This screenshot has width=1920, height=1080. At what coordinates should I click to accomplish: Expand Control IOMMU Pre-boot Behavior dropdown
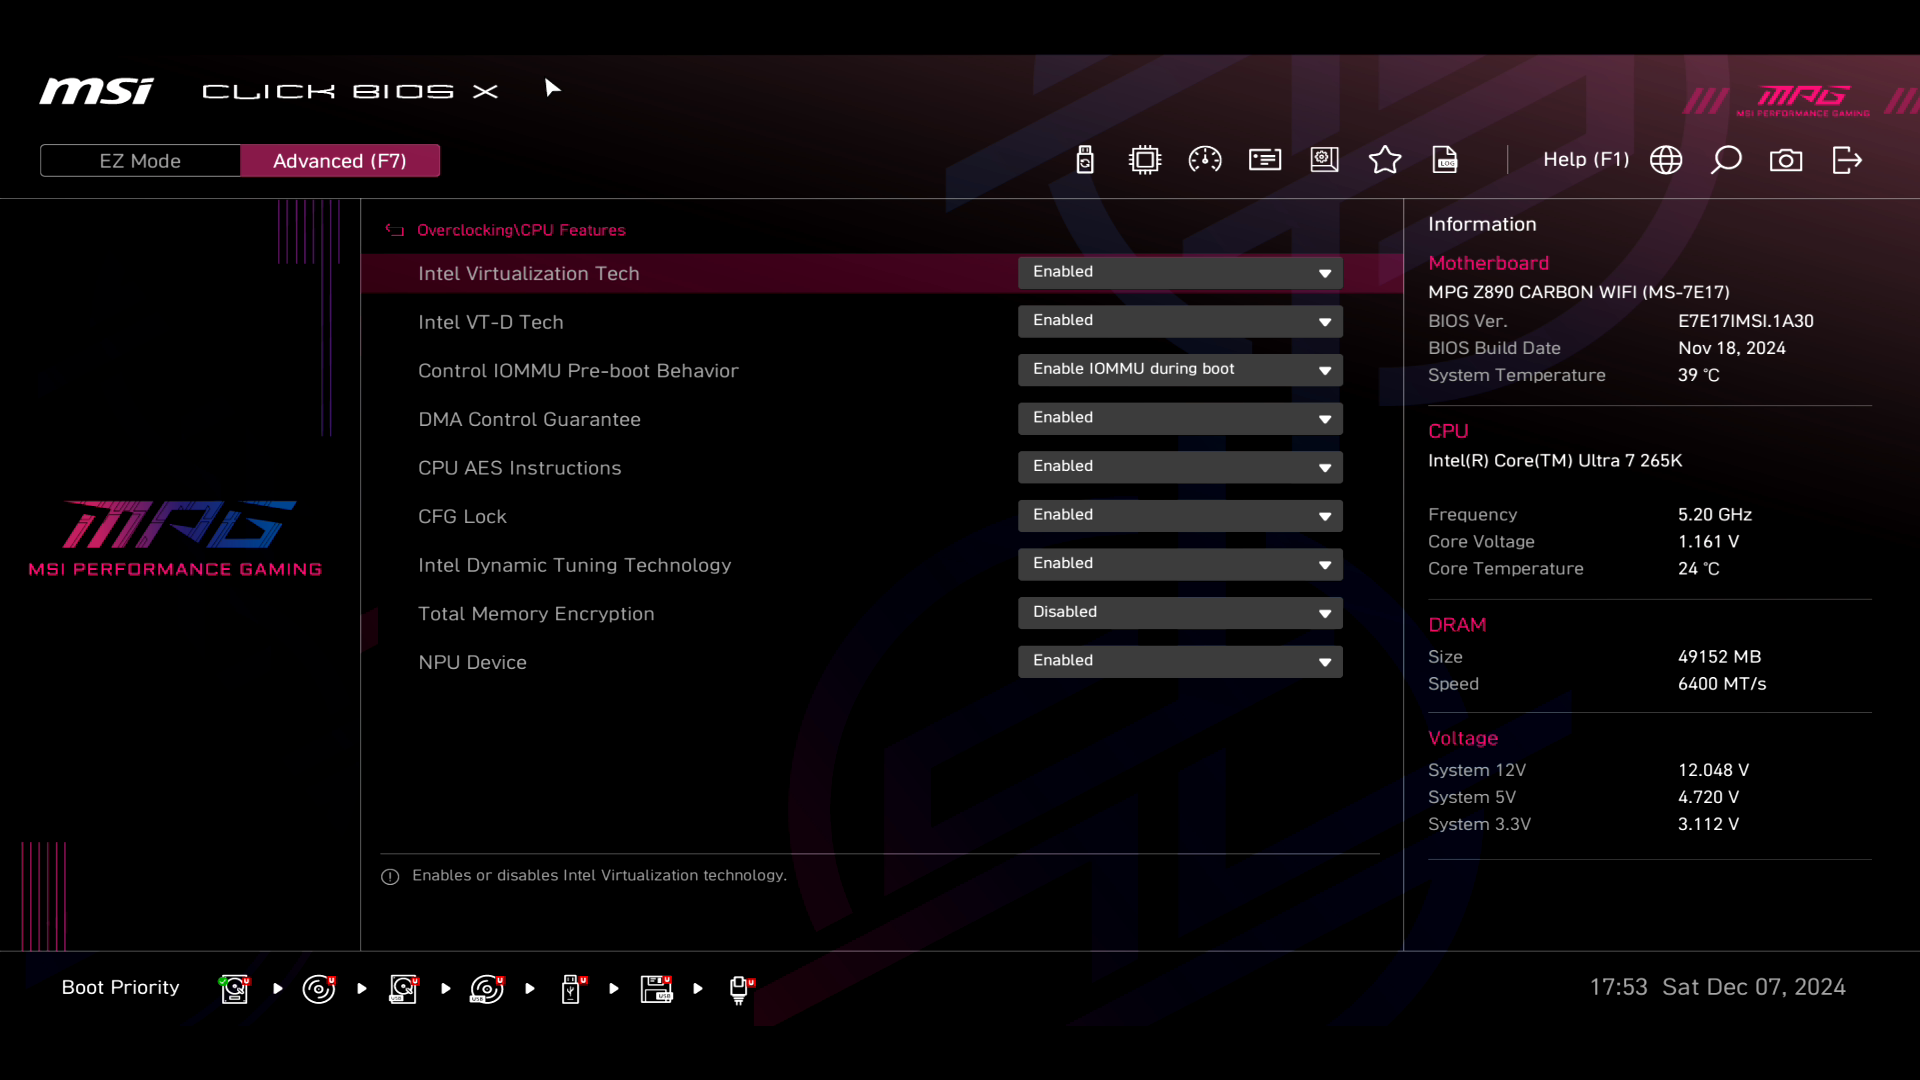[1180, 370]
